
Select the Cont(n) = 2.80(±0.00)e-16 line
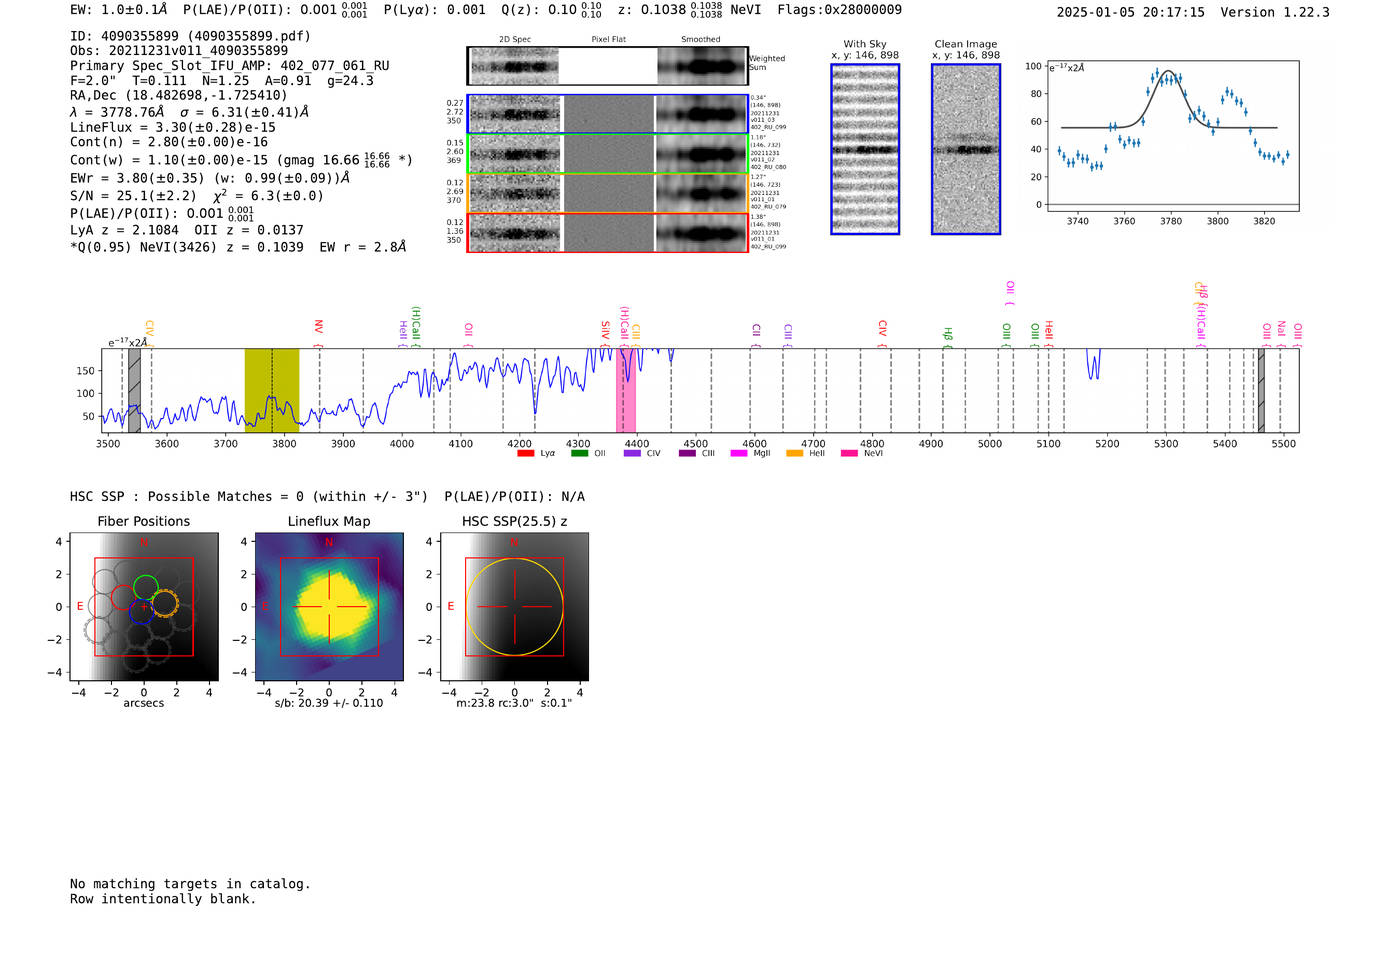tap(169, 143)
